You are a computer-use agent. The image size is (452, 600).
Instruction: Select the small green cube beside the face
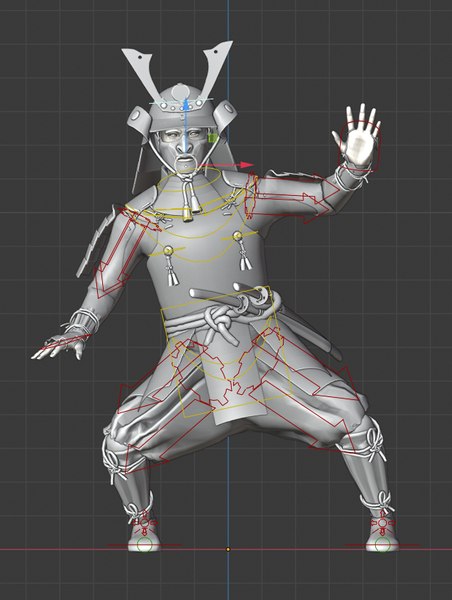pyautogui.click(x=213, y=137)
